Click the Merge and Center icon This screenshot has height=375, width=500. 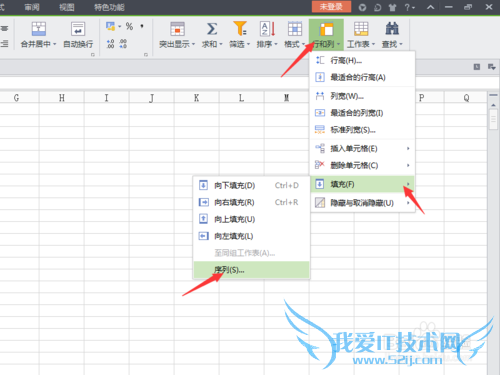(39, 29)
